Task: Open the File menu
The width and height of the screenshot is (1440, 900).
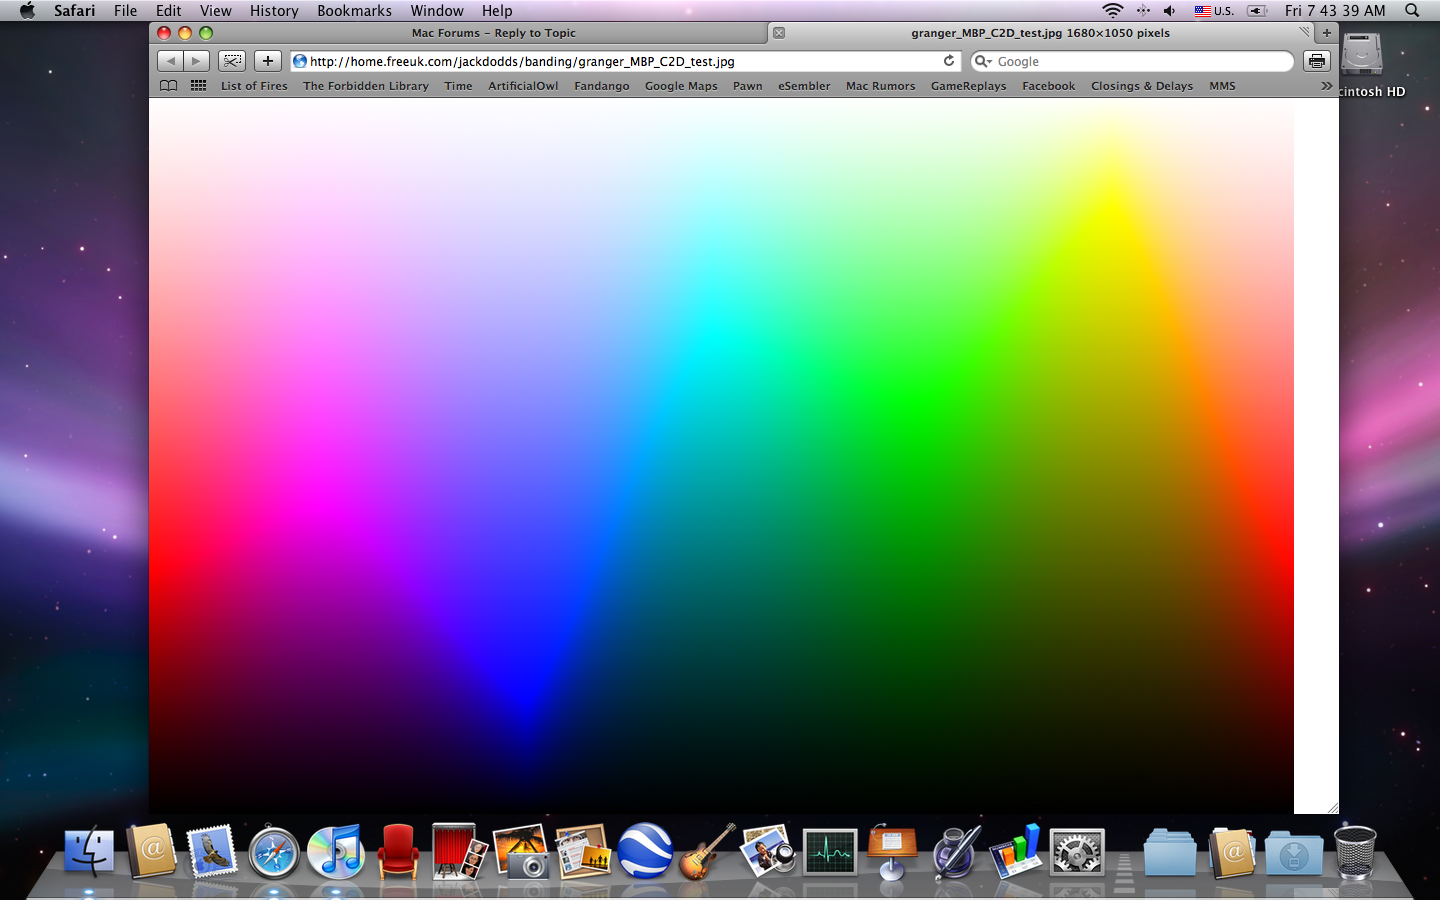Action: click(x=125, y=11)
